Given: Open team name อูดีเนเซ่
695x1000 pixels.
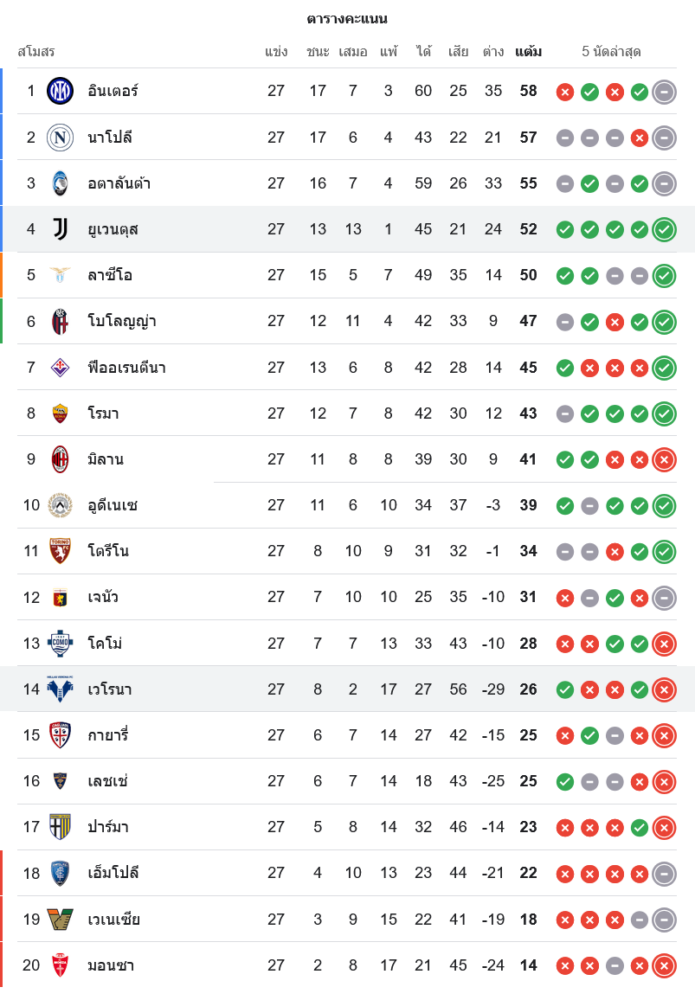Looking at the screenshot, I should [112, 505].
